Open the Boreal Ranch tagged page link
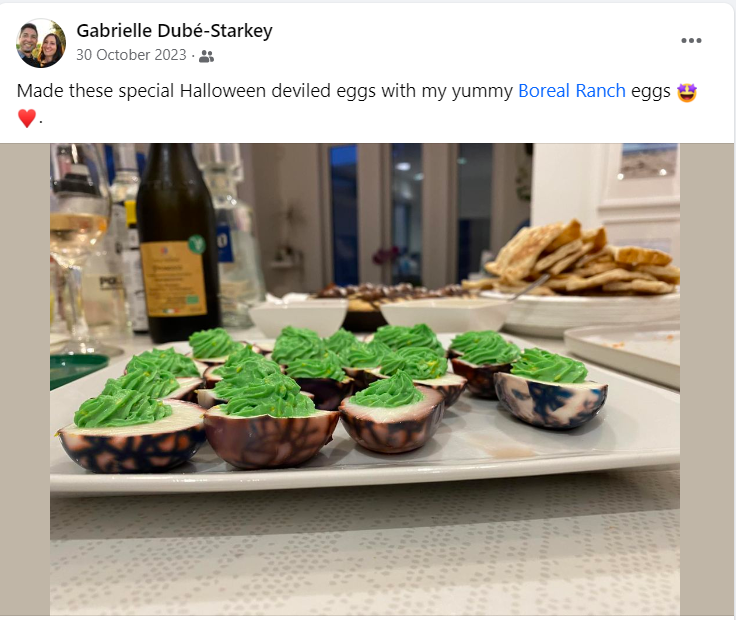 tap(572, 91)
